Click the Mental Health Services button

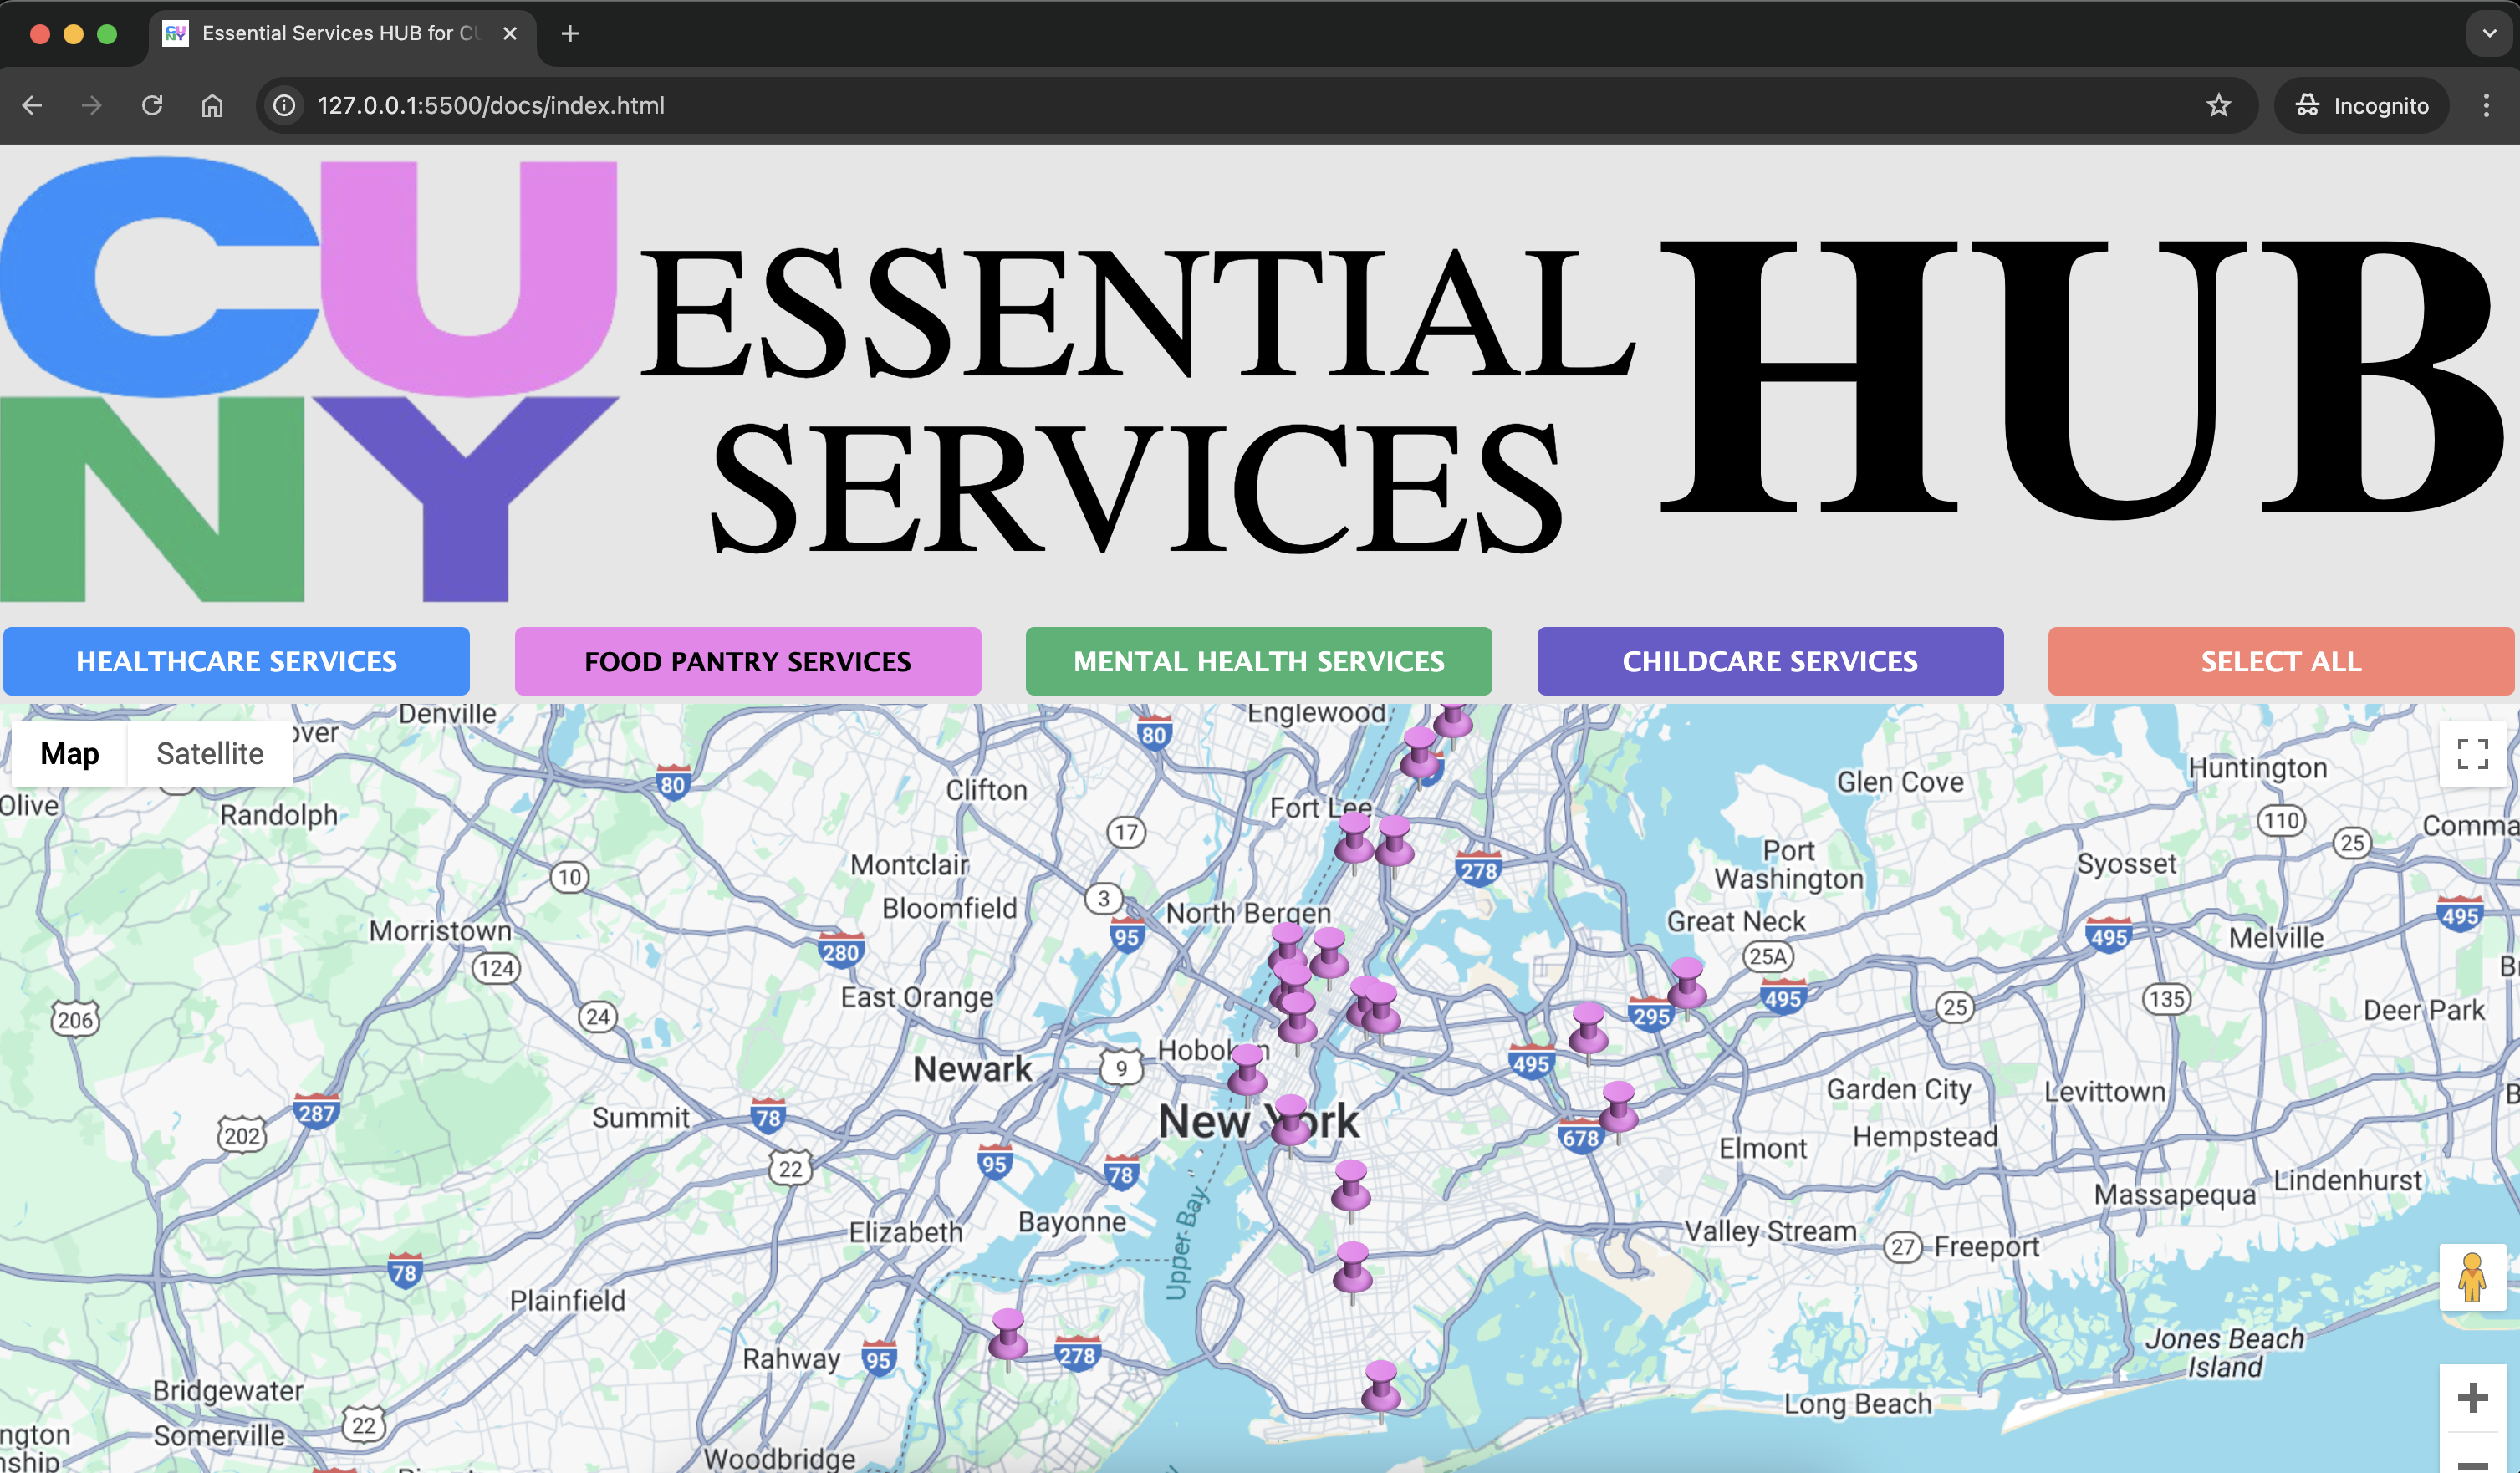(1258, 661)
